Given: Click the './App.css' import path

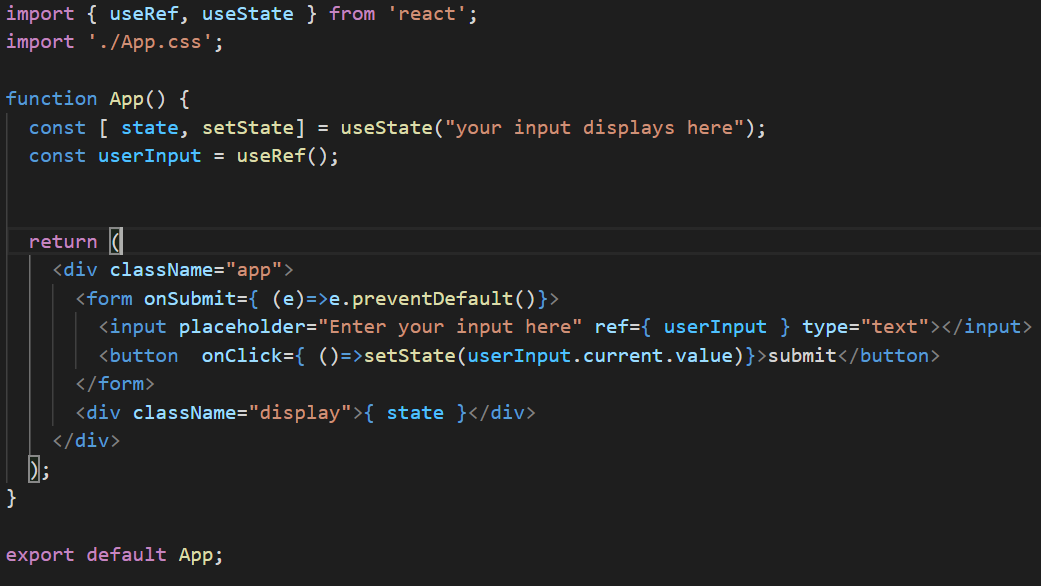Looking at the screenshot, I should [x=149, y=42].
